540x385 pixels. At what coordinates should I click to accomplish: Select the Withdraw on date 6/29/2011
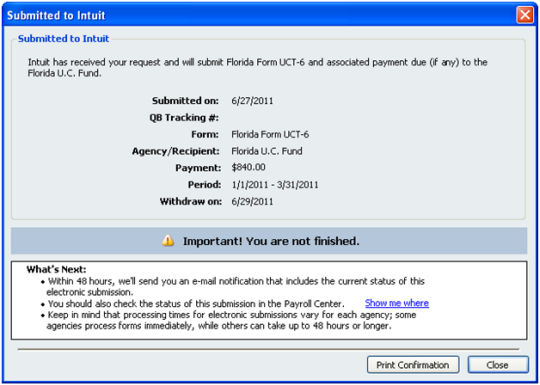tap(252, 201)
